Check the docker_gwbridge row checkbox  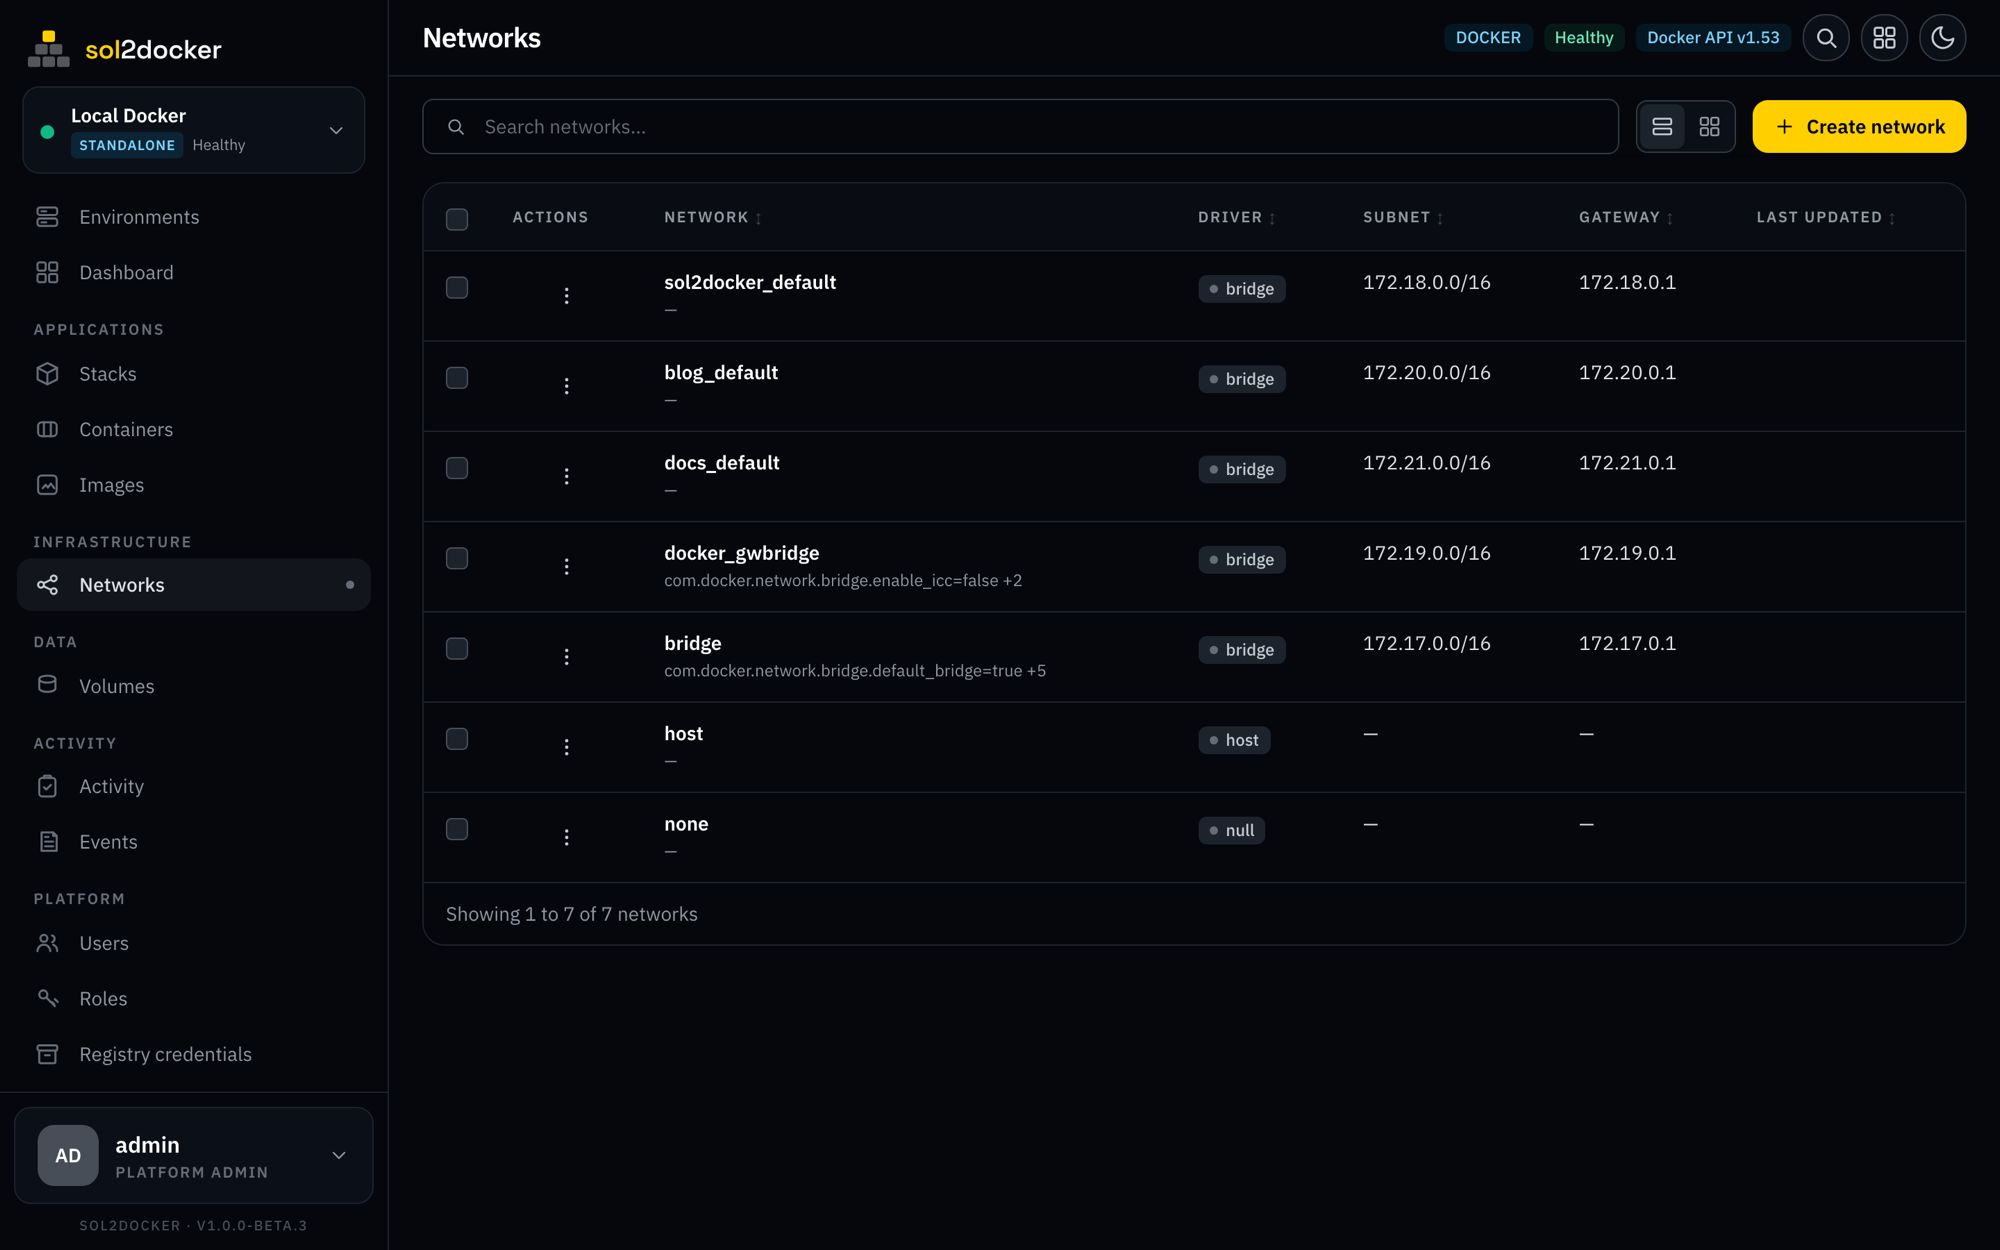[x=457, y=558]
